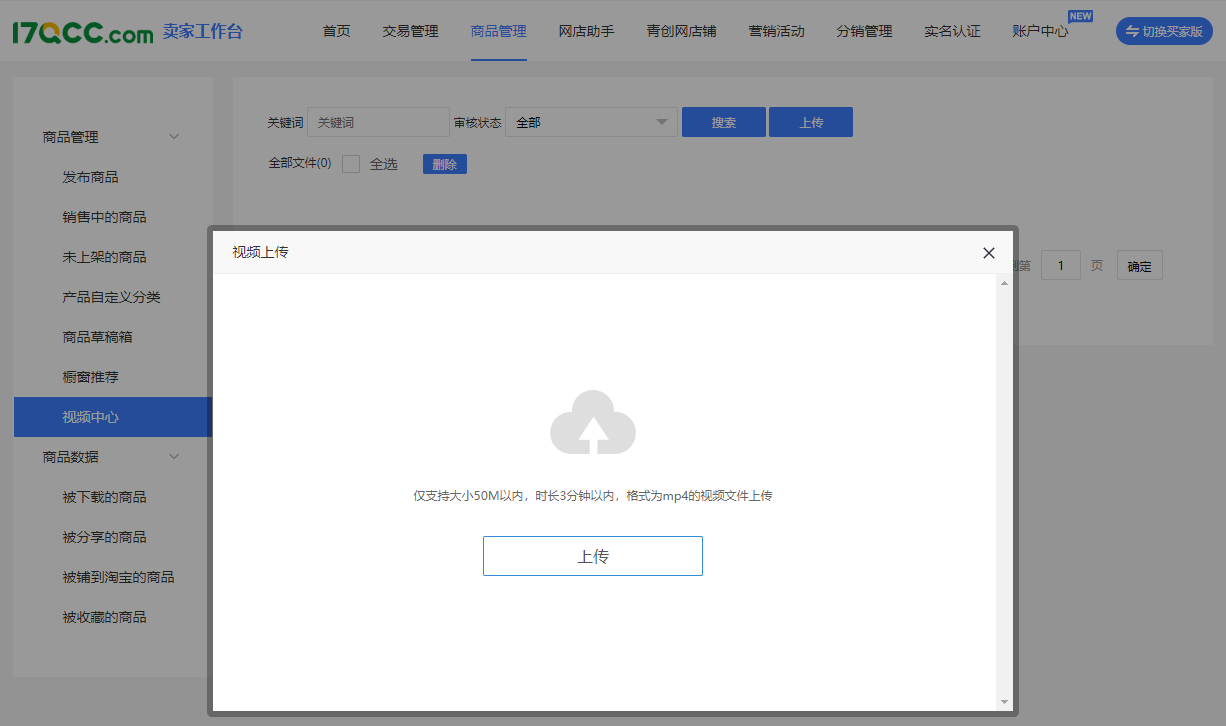Screen dimensions: 1226x726
Task: Collapse the 商品管理 sidebar section
Action: pos(173,137)
